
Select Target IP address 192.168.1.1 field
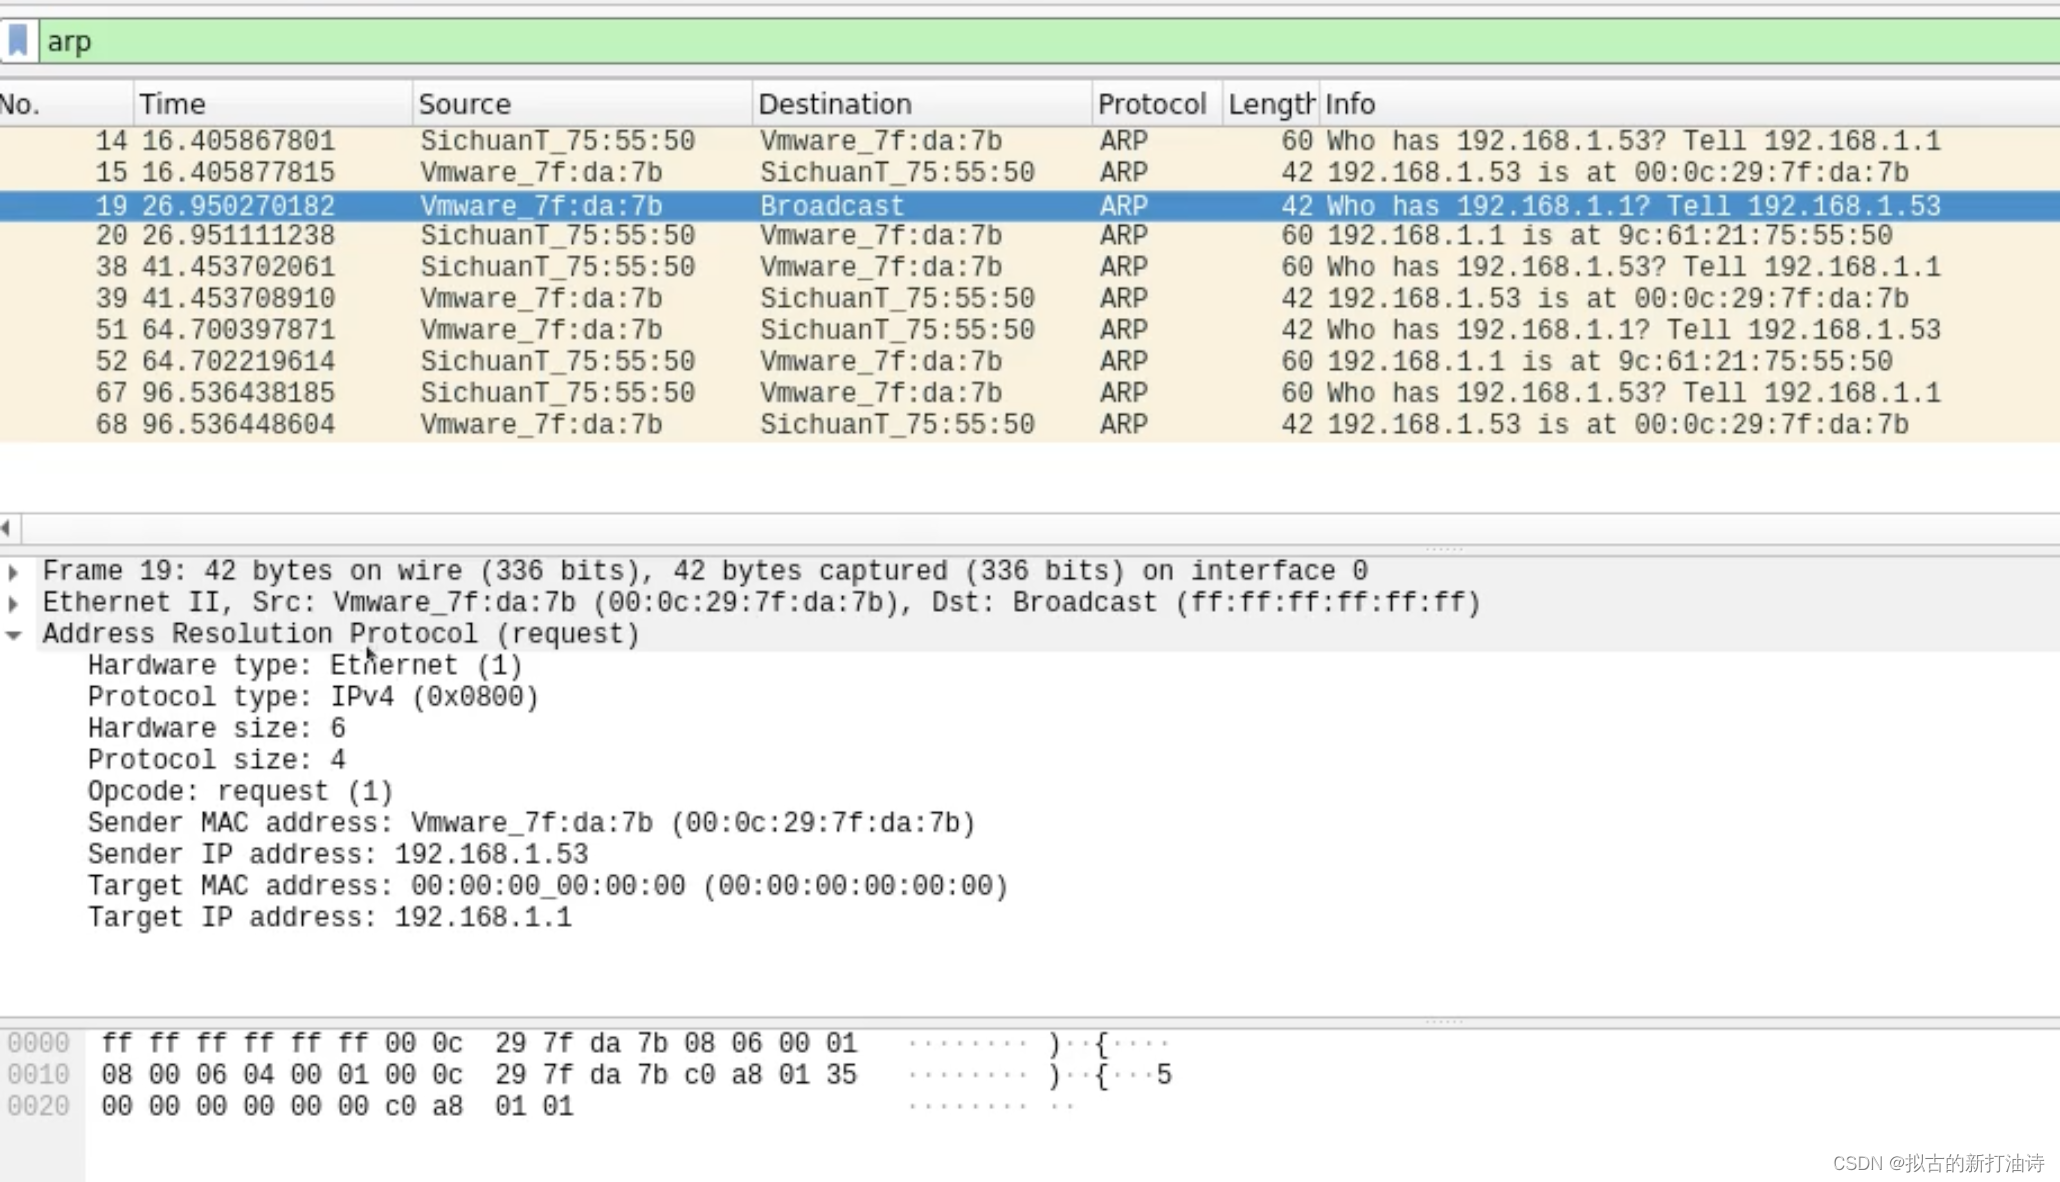(330, 918)
